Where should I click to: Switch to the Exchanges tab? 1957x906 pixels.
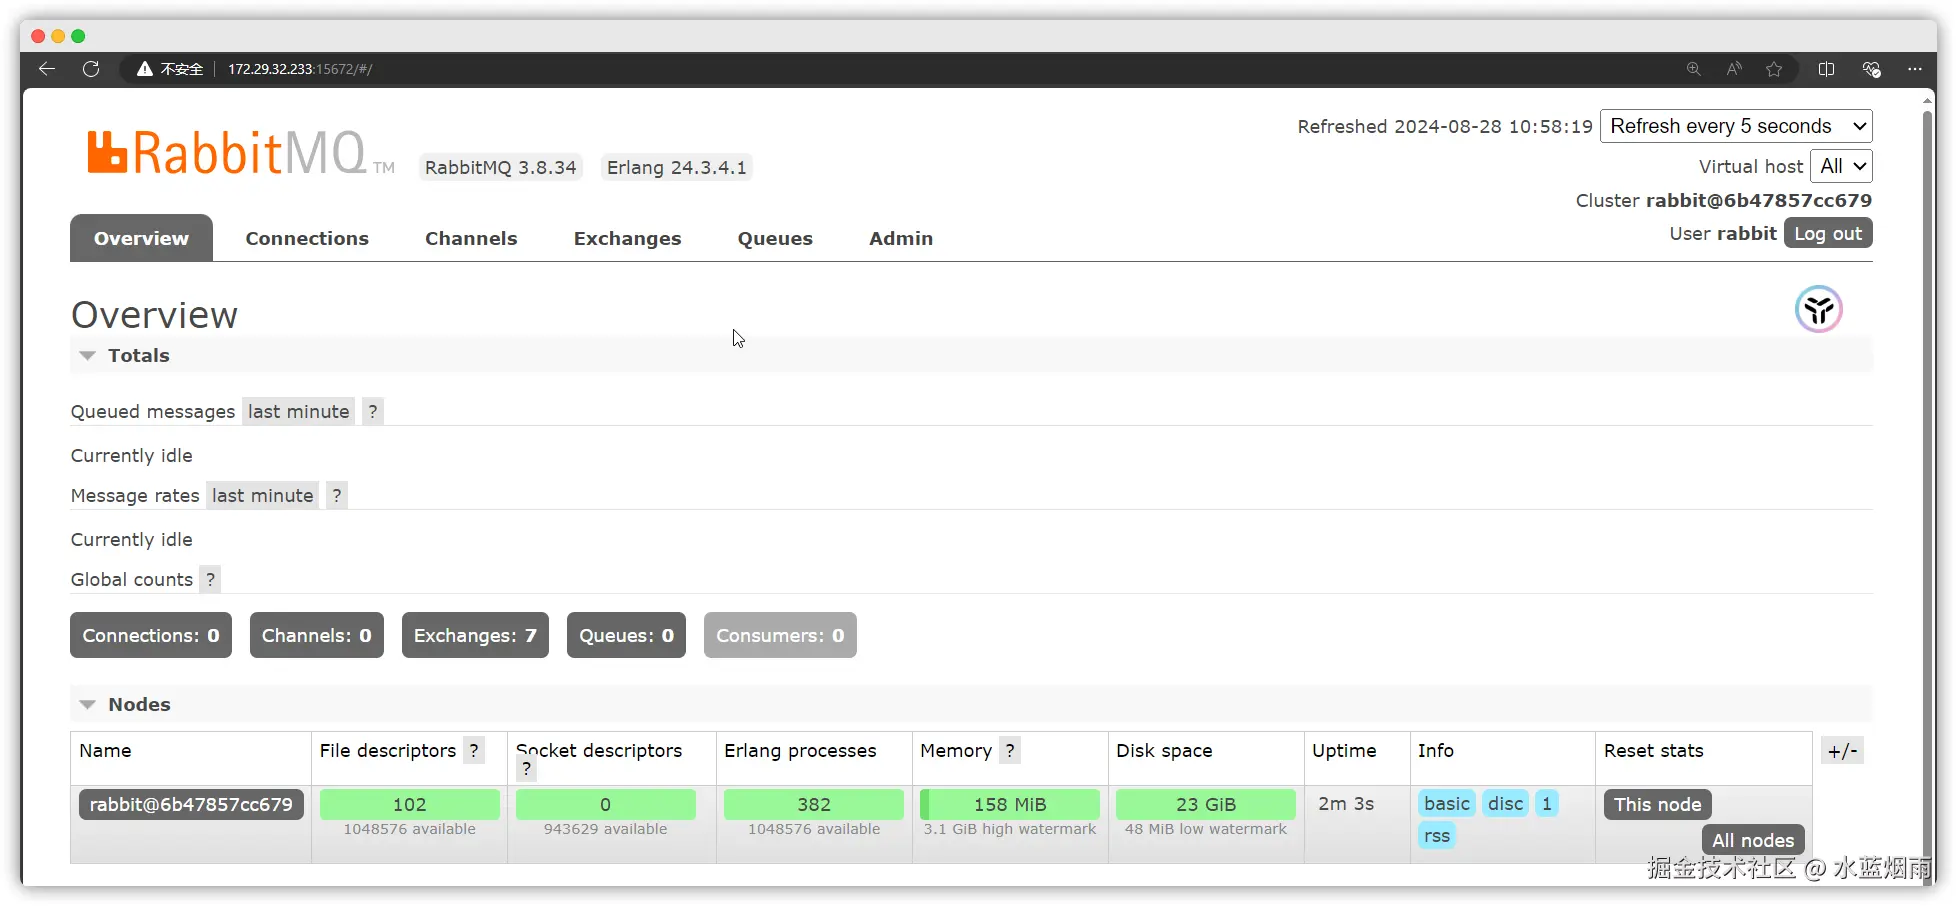click(x=627, y=238)
